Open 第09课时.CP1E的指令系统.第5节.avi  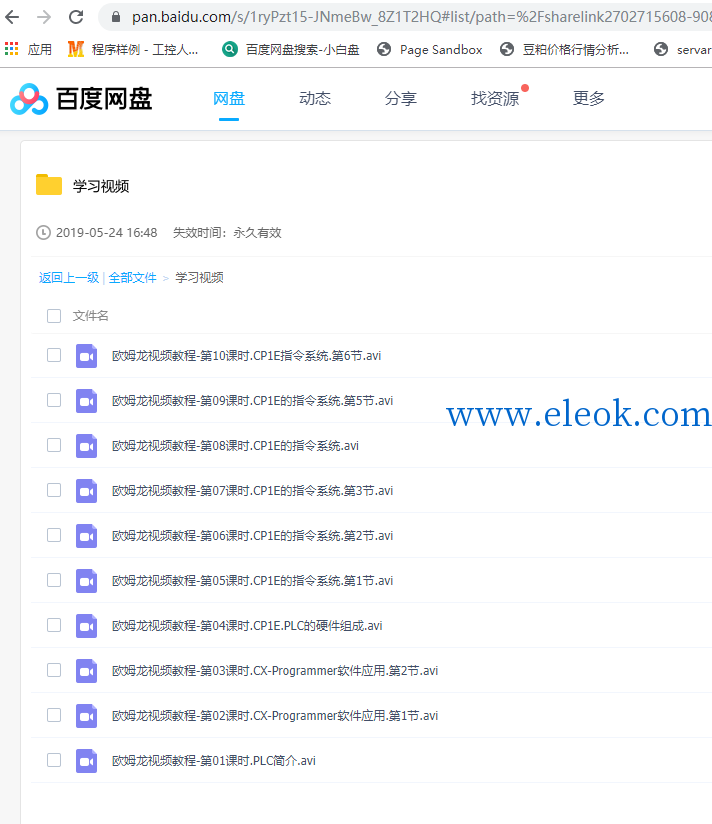point(252,401)
